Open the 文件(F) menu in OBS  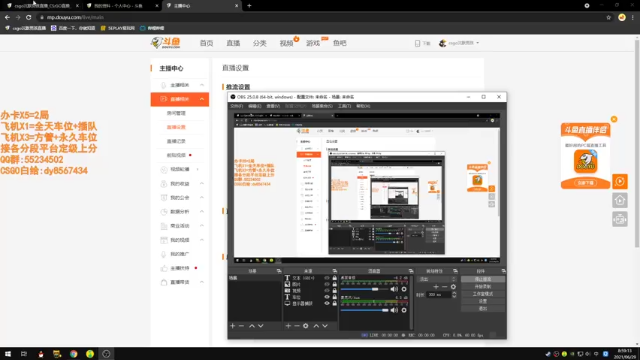click(236, 106)
